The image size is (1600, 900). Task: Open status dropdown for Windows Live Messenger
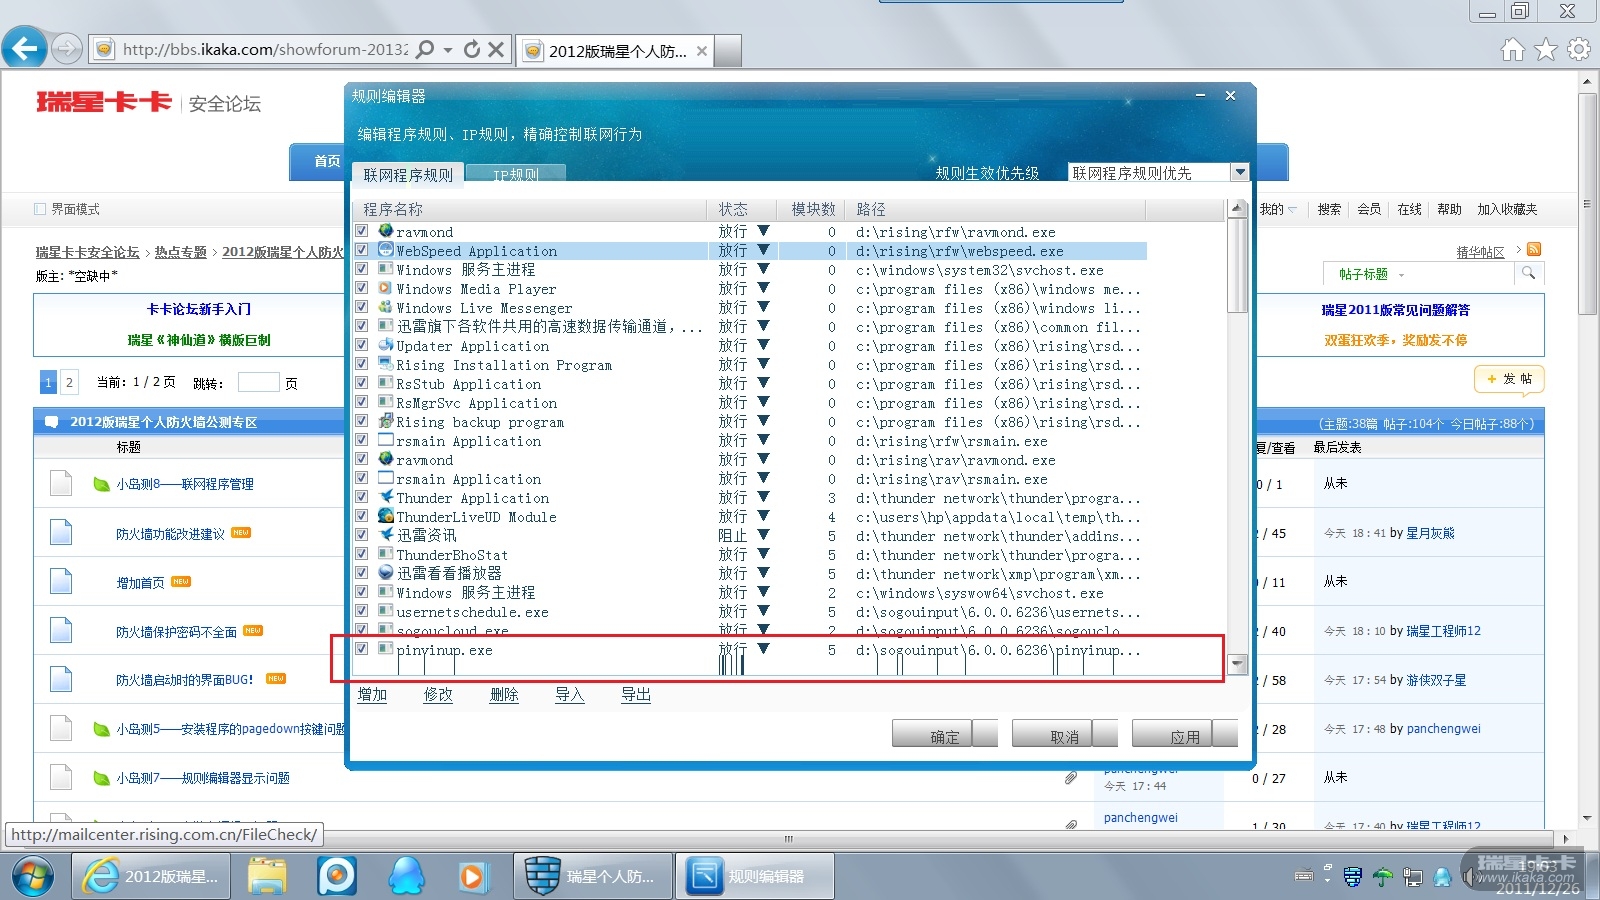pos(764,307)
